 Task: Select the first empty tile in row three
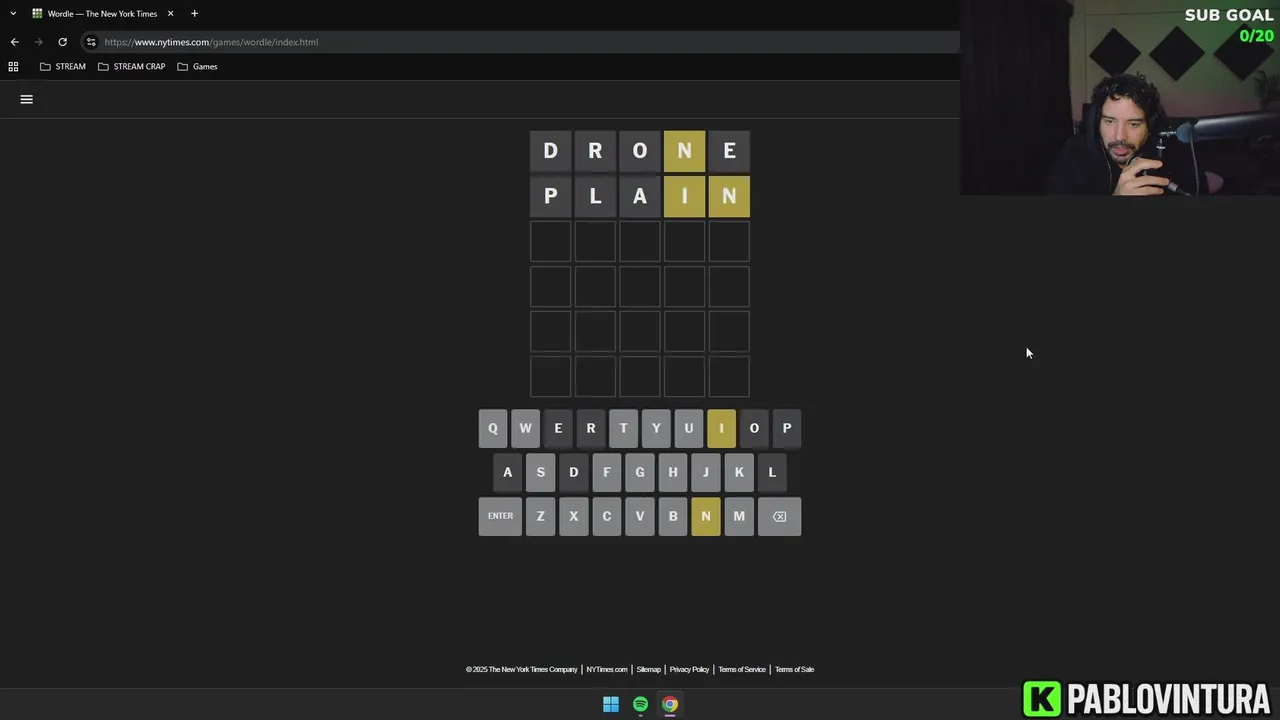550,241
